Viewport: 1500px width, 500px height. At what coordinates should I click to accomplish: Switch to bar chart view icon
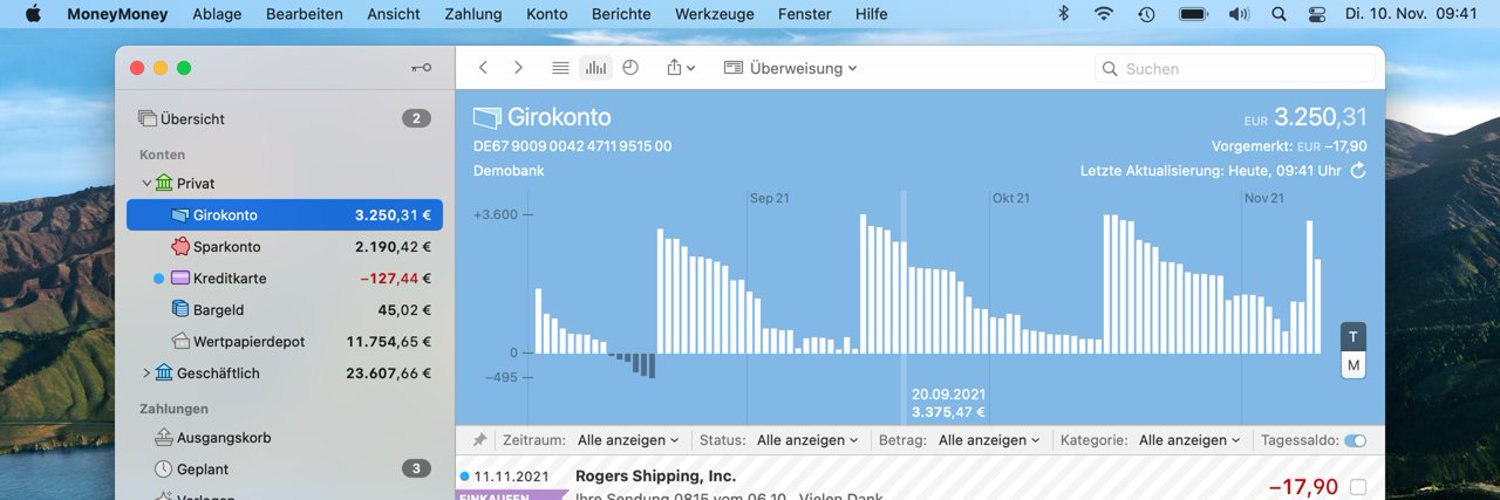(x=596, y=68)
